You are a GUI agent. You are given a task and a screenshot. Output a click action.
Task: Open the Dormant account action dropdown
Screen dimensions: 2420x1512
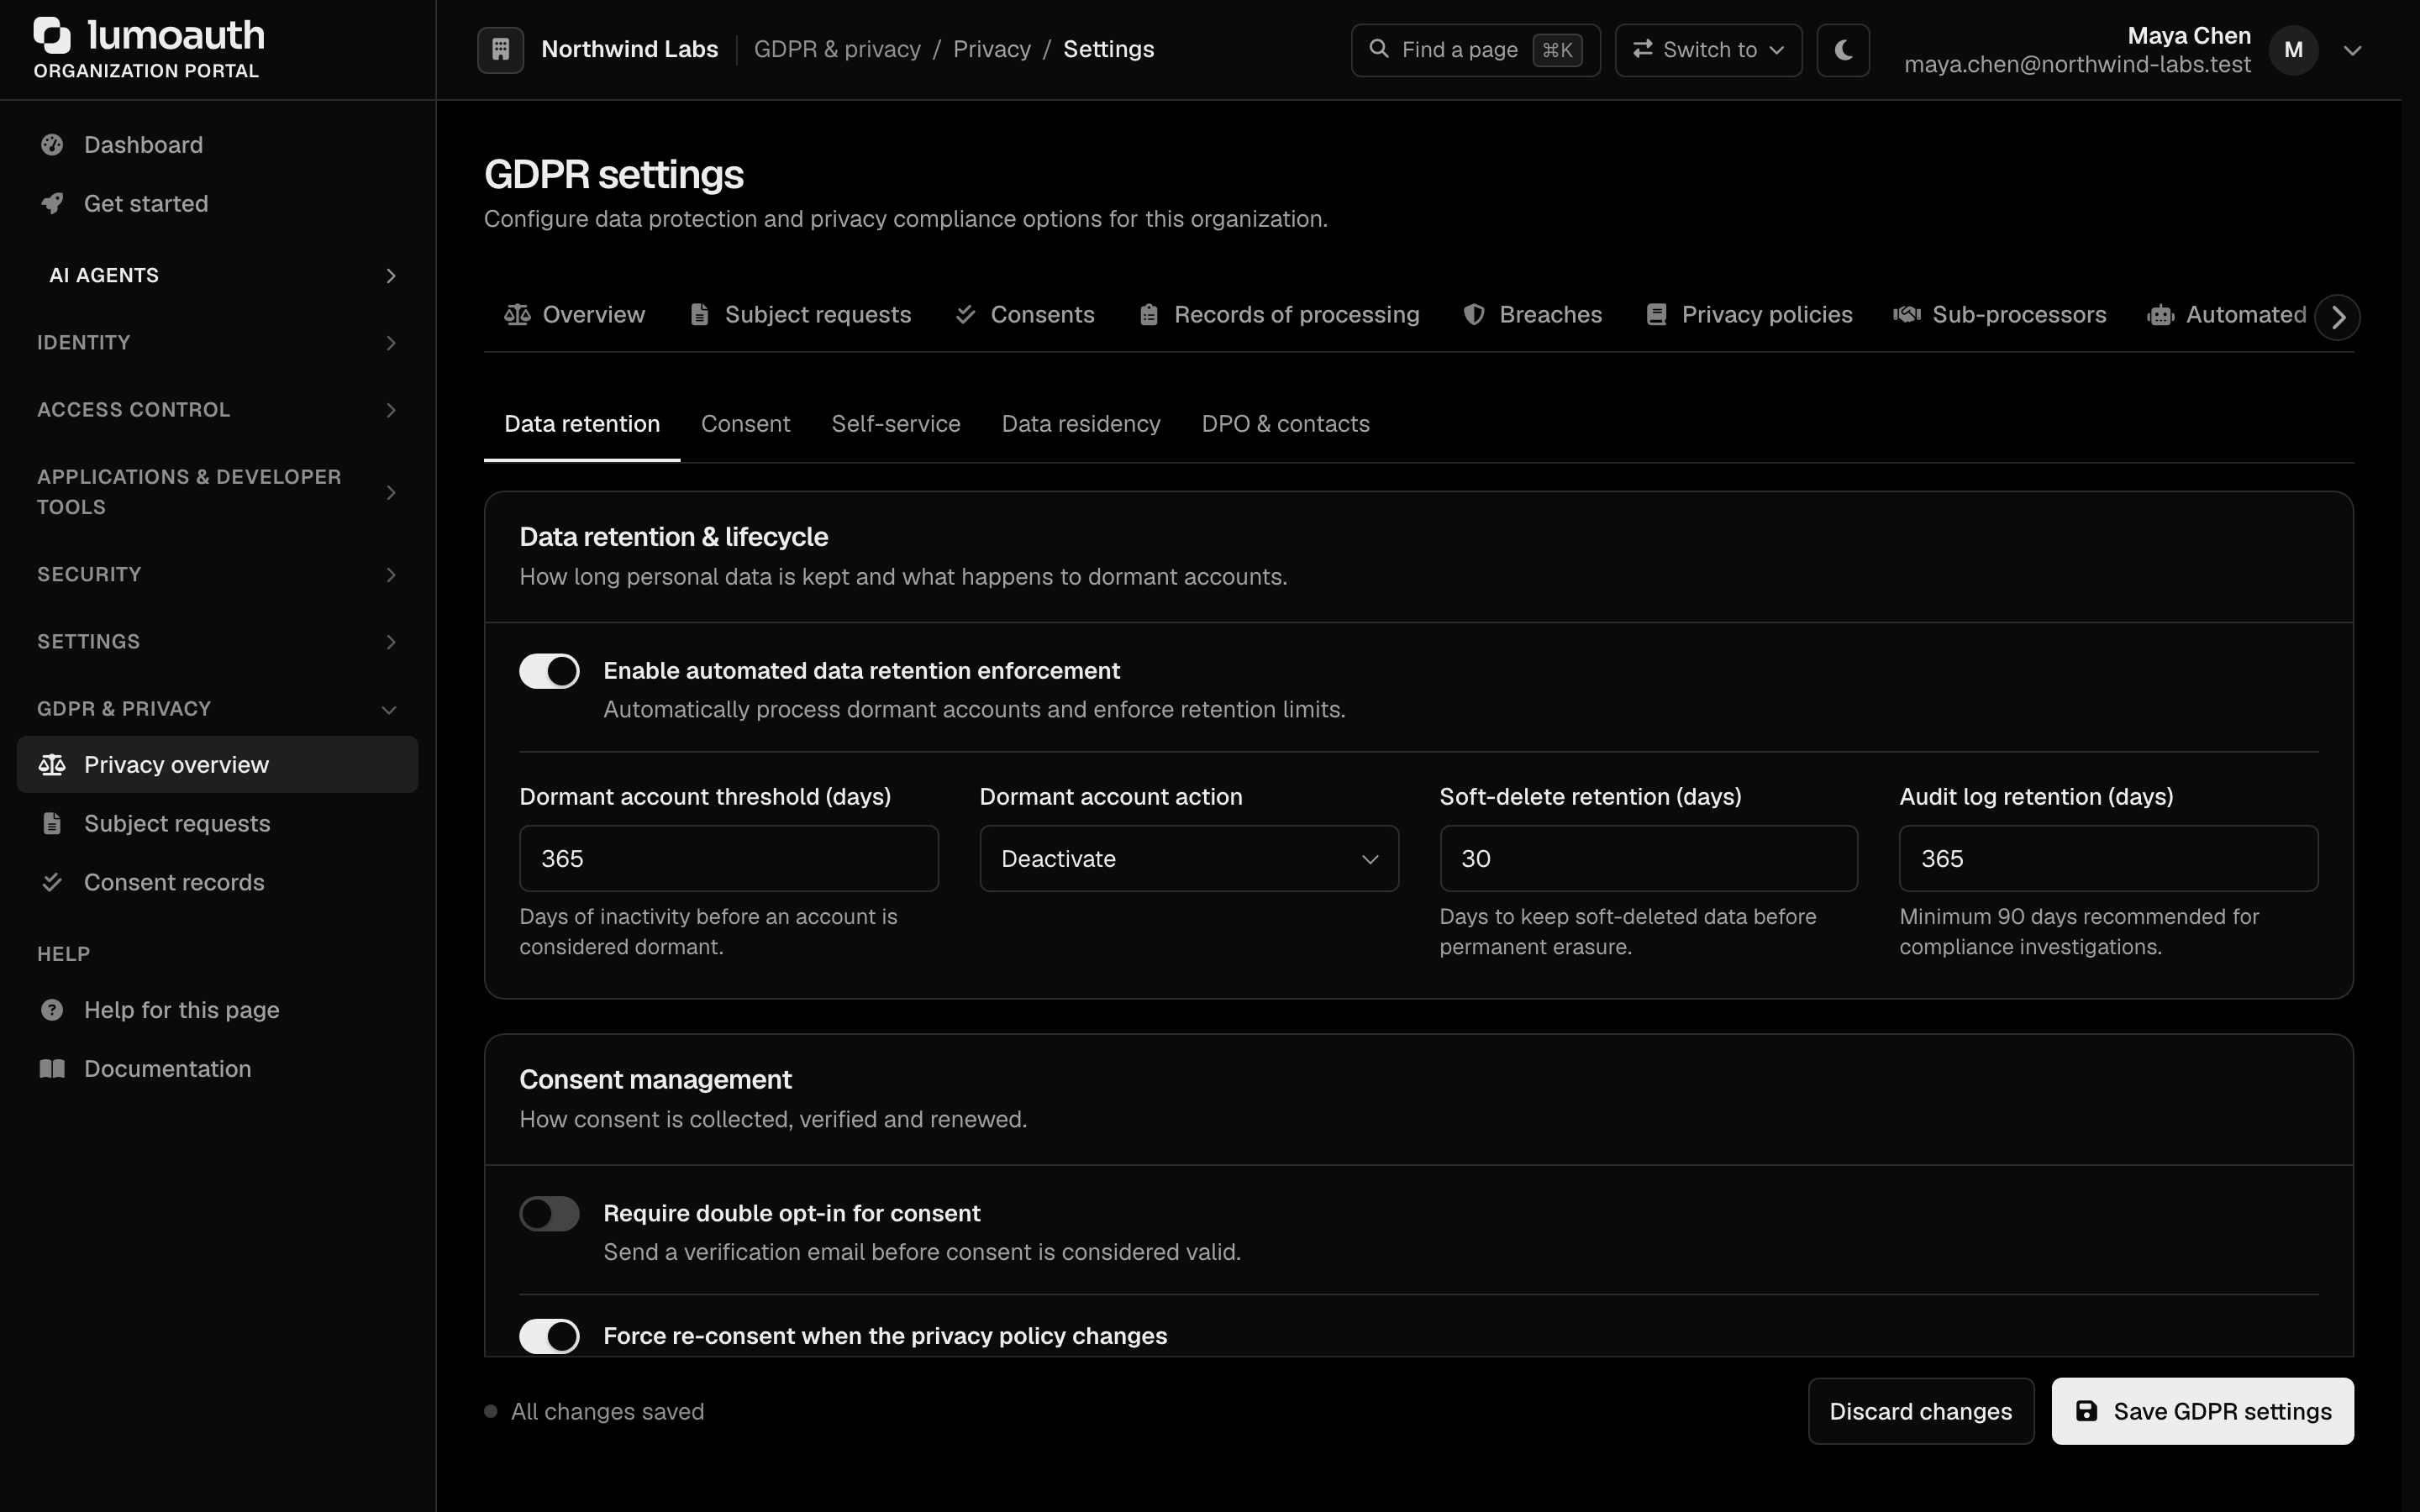(1189, 859)
